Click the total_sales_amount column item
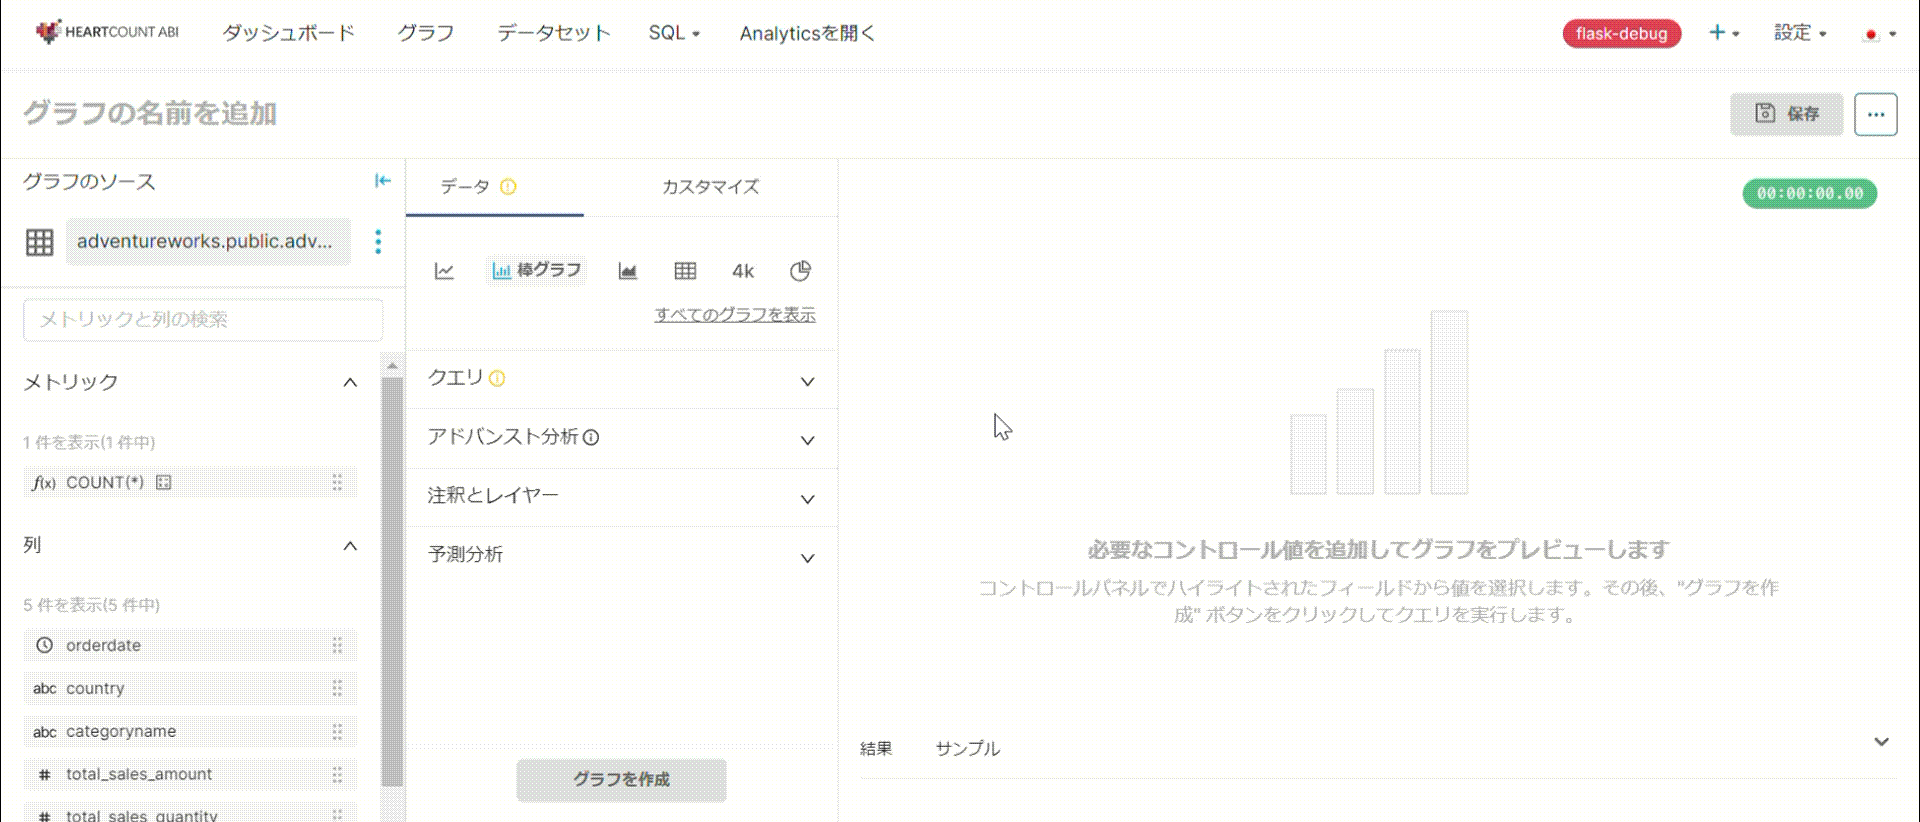This screenshot has height=822, width=1920. coord(190,774)
